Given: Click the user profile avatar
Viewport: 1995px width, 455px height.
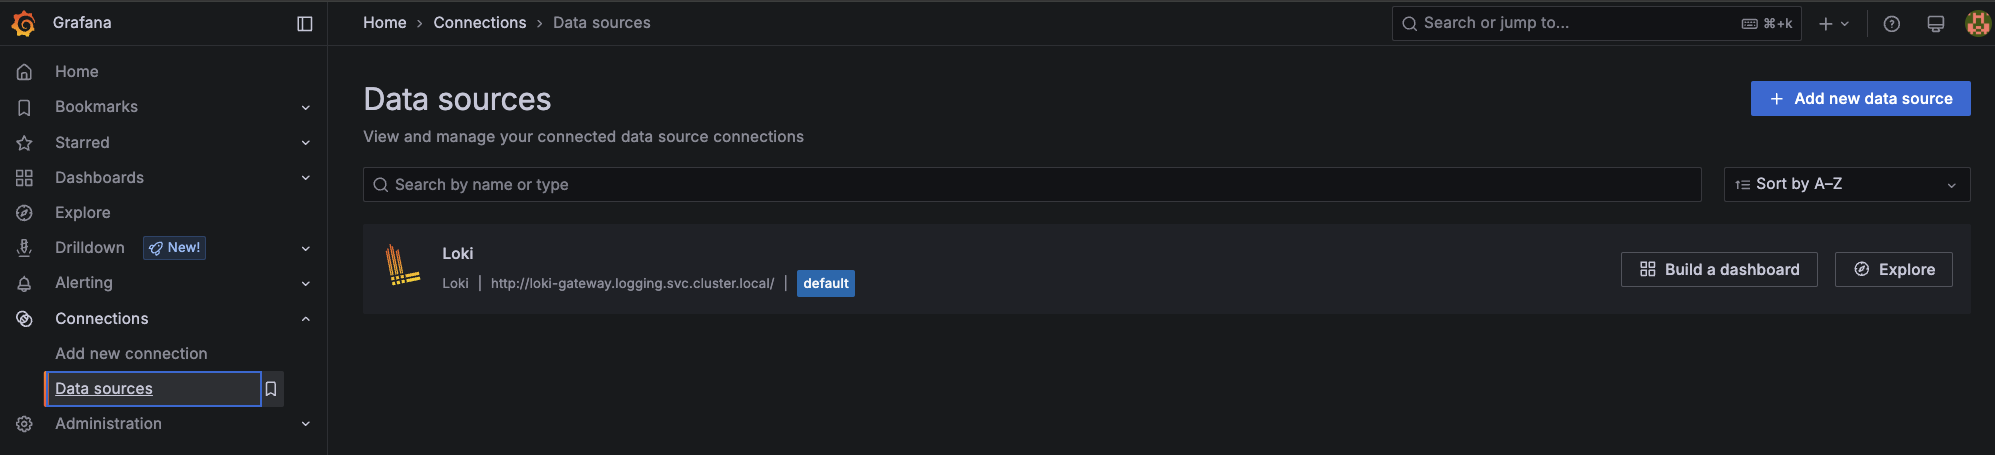Looking at the screenshot, I should pyautogui.click(x=1977, y=24).
